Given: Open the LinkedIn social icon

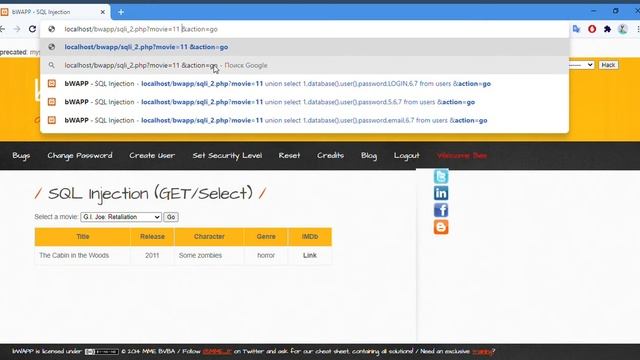Looking at the screenshot, I should click(441, 193).
